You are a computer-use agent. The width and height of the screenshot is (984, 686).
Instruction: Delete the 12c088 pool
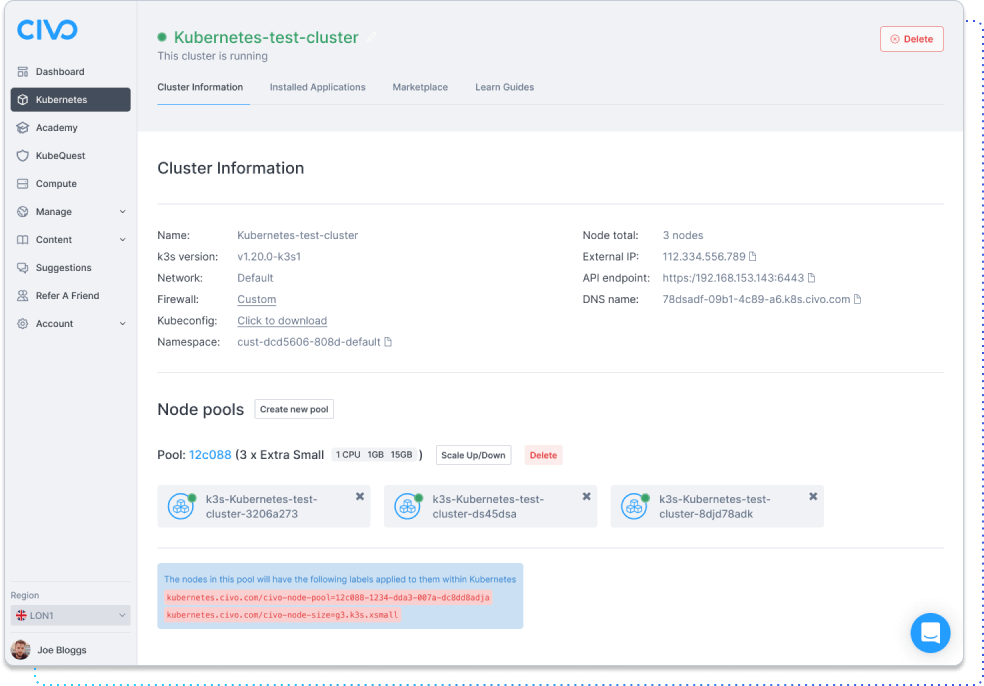[x=543, y=455]
